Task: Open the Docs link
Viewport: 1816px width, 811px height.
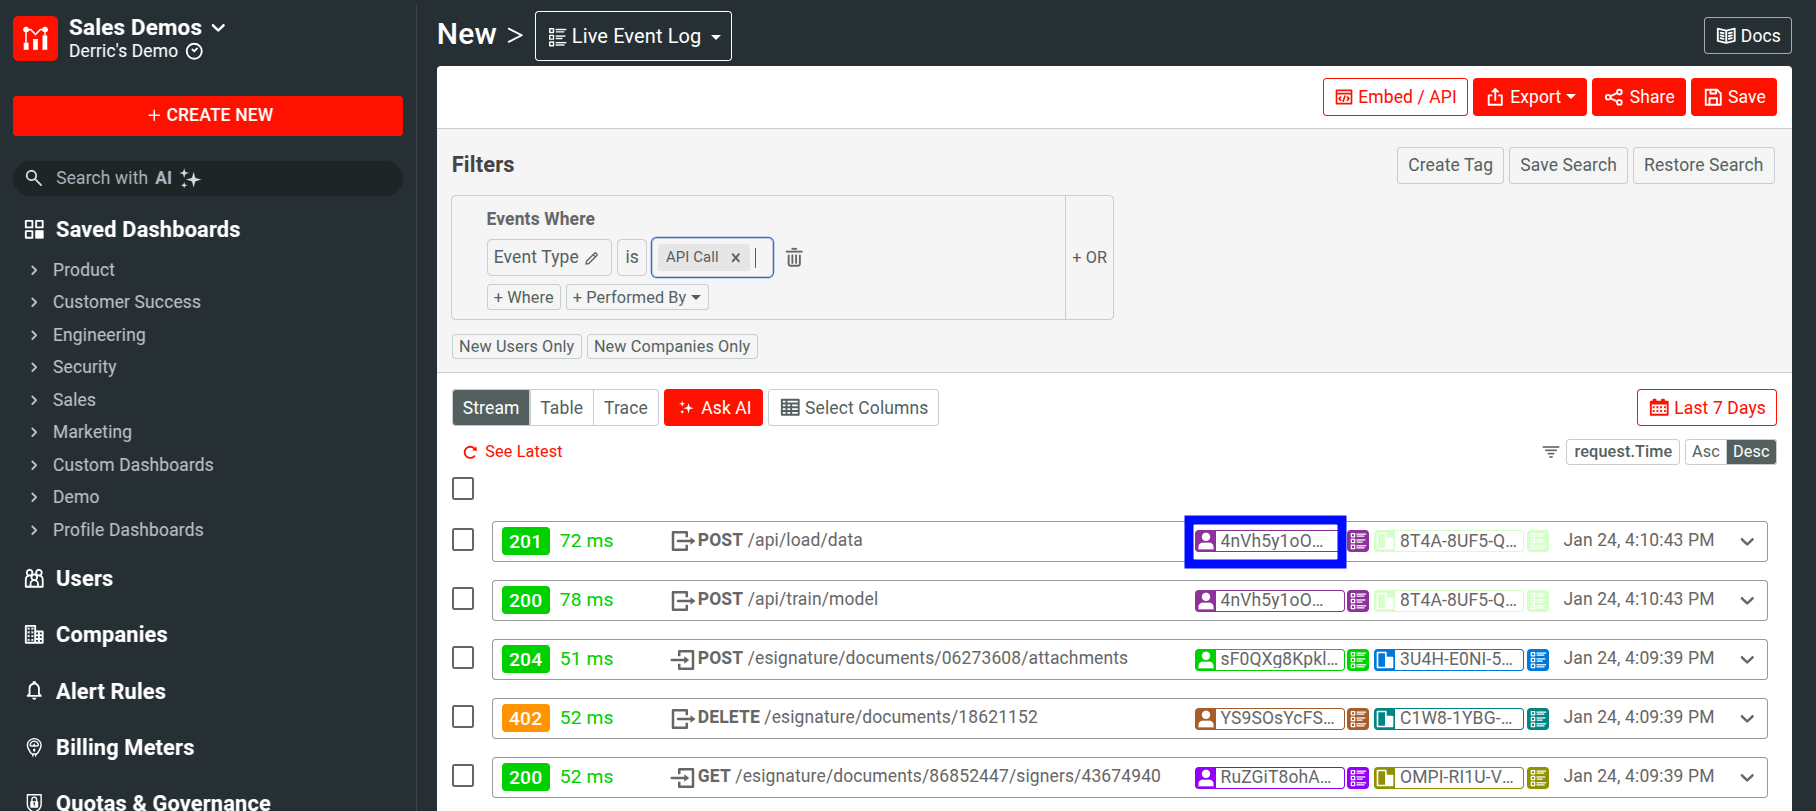Action: pyautogui.click(x=1748, y=36)
